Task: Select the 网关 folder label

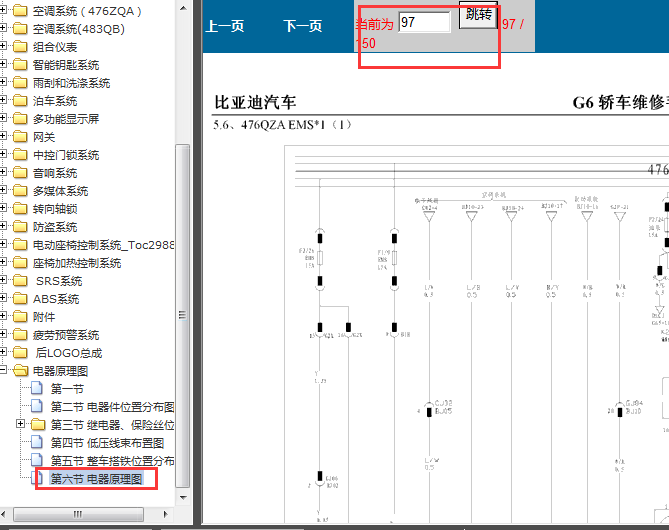Action: [x=44, y=137]
